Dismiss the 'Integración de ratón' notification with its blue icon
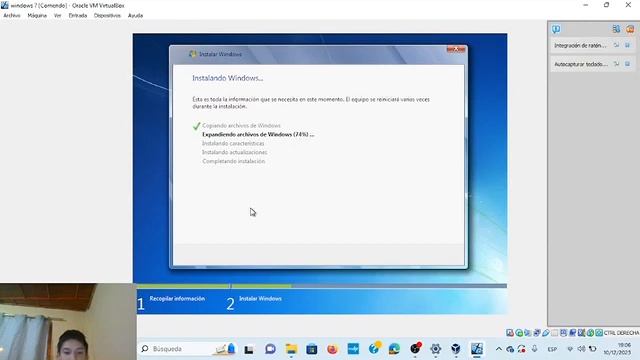This screenshot has width=640, height=360. (x=628, y=45)
